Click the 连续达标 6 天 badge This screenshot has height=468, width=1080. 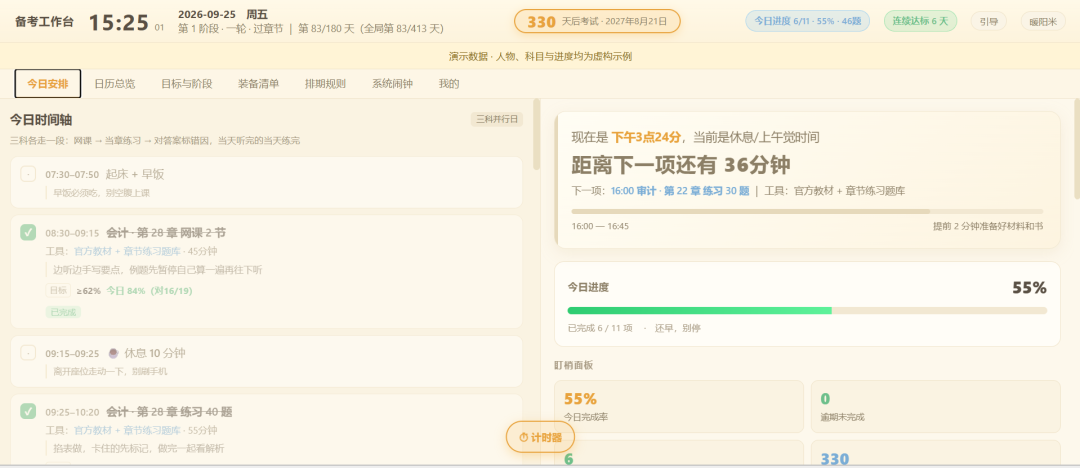coord(920,21)
